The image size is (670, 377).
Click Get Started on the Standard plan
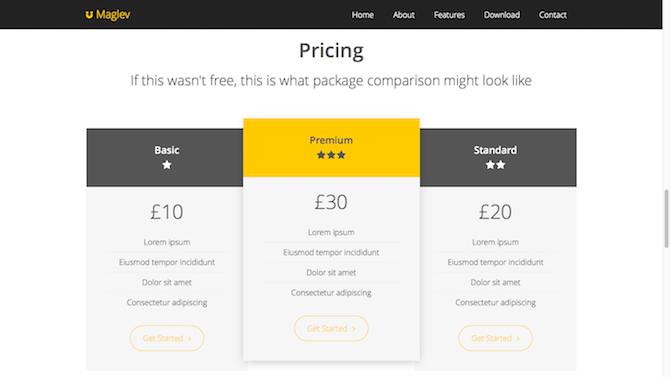tap(495, 338)
